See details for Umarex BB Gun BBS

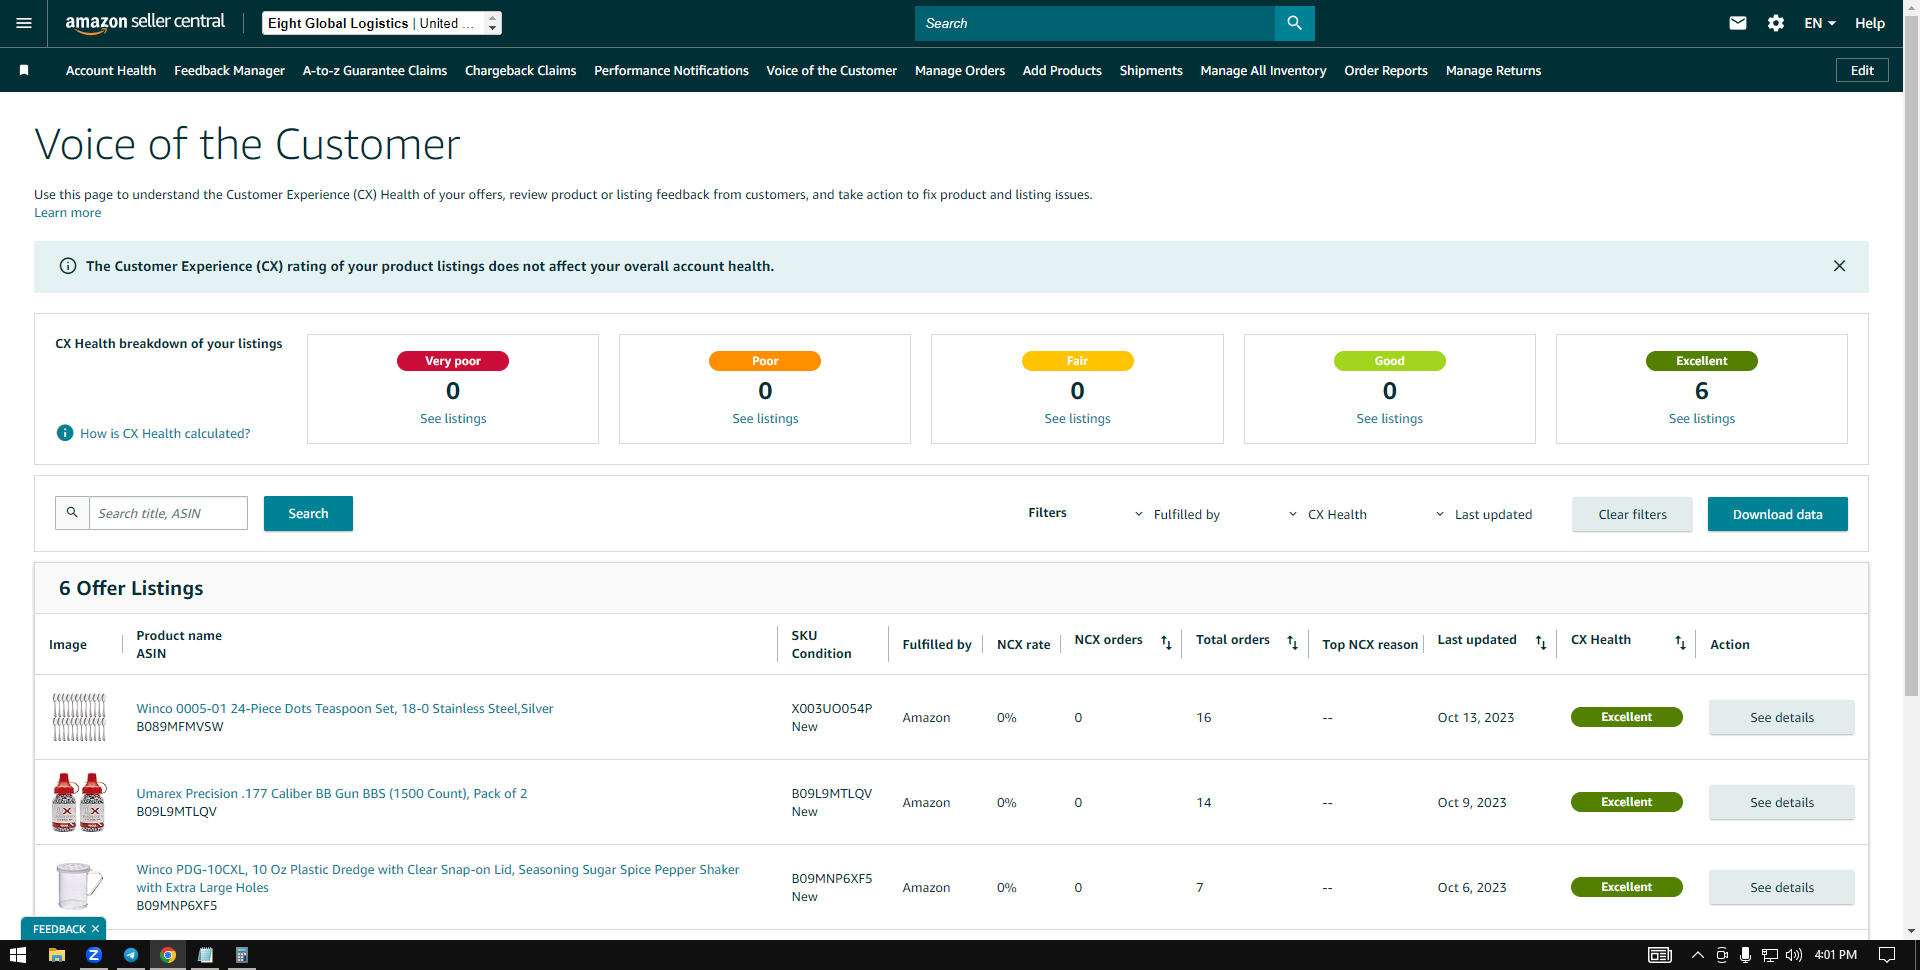click(1781, 802)
